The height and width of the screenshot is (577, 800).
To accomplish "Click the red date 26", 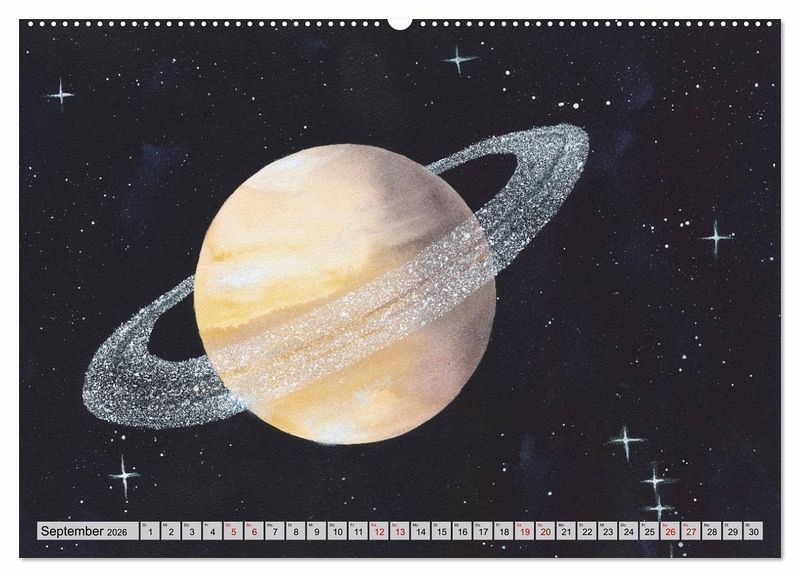I will (670, 532).
